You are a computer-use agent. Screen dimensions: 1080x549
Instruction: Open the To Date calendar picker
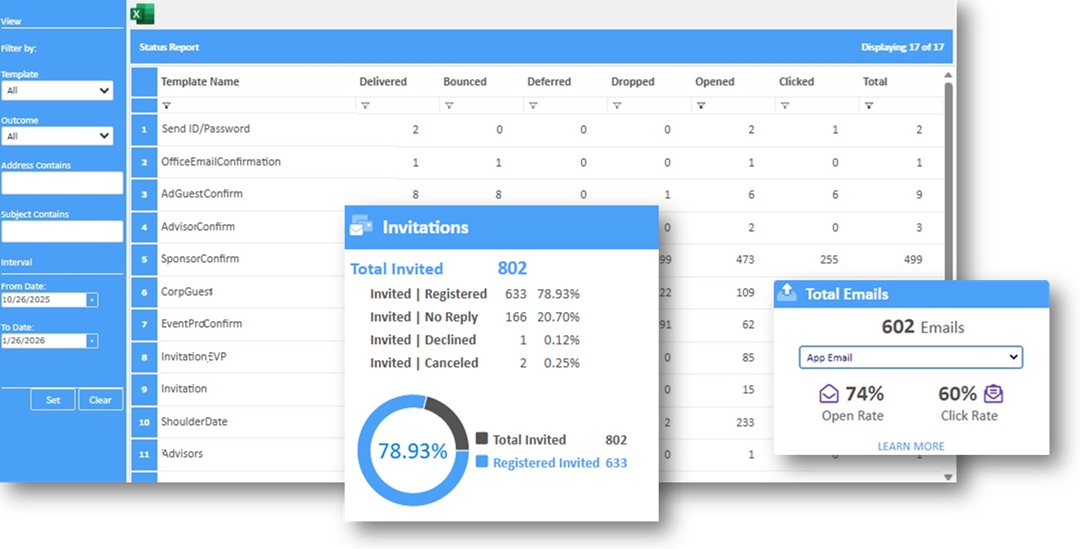[92, 341]
